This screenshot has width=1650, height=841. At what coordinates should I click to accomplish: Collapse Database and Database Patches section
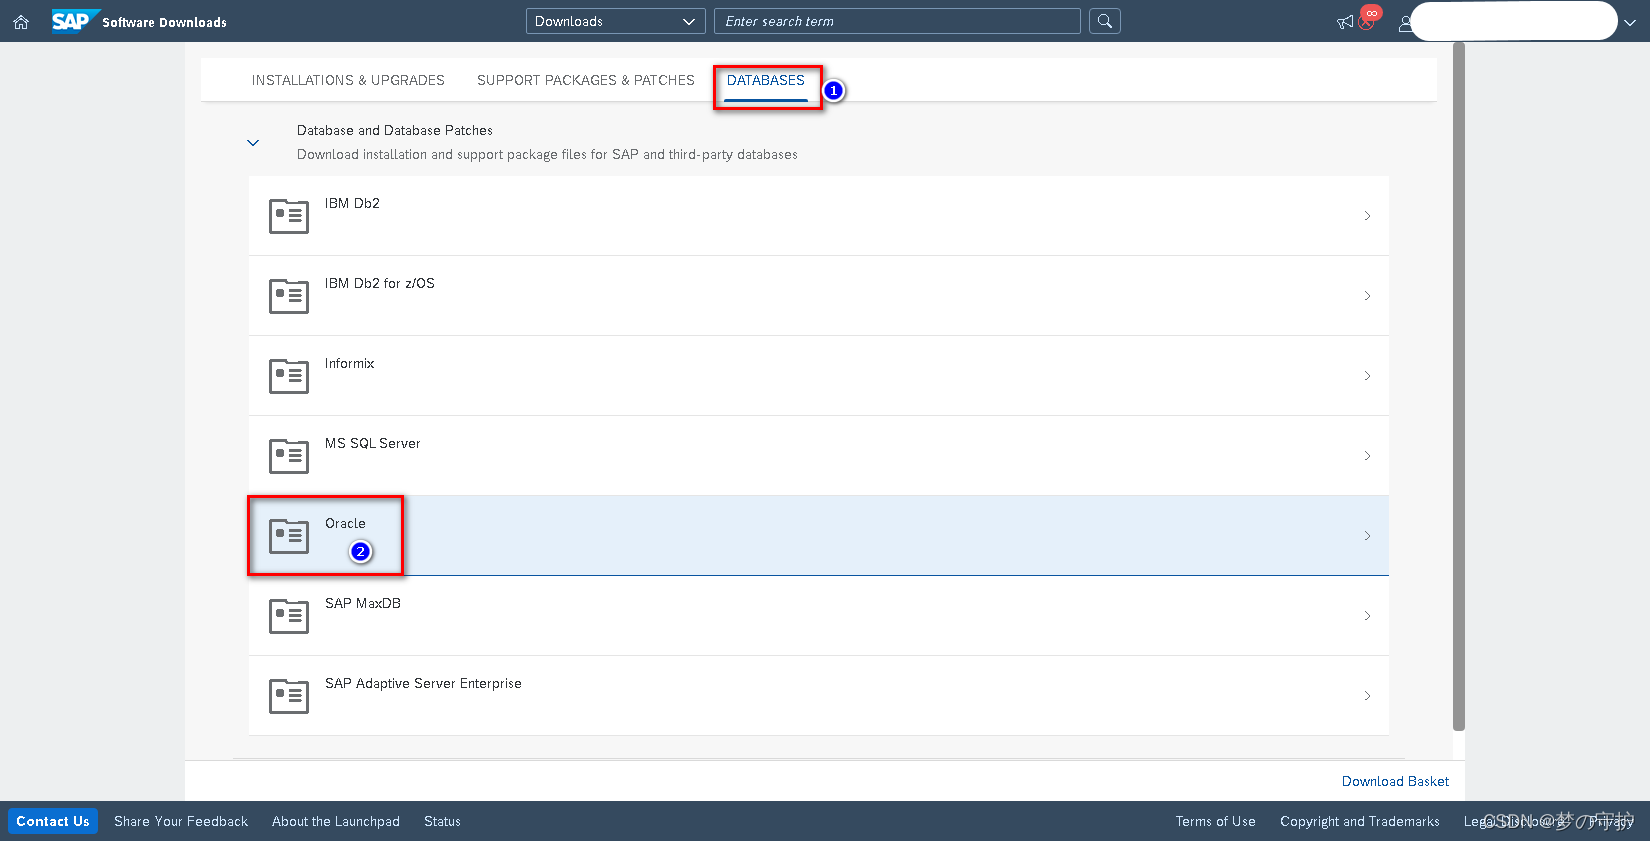pos(253,143)
